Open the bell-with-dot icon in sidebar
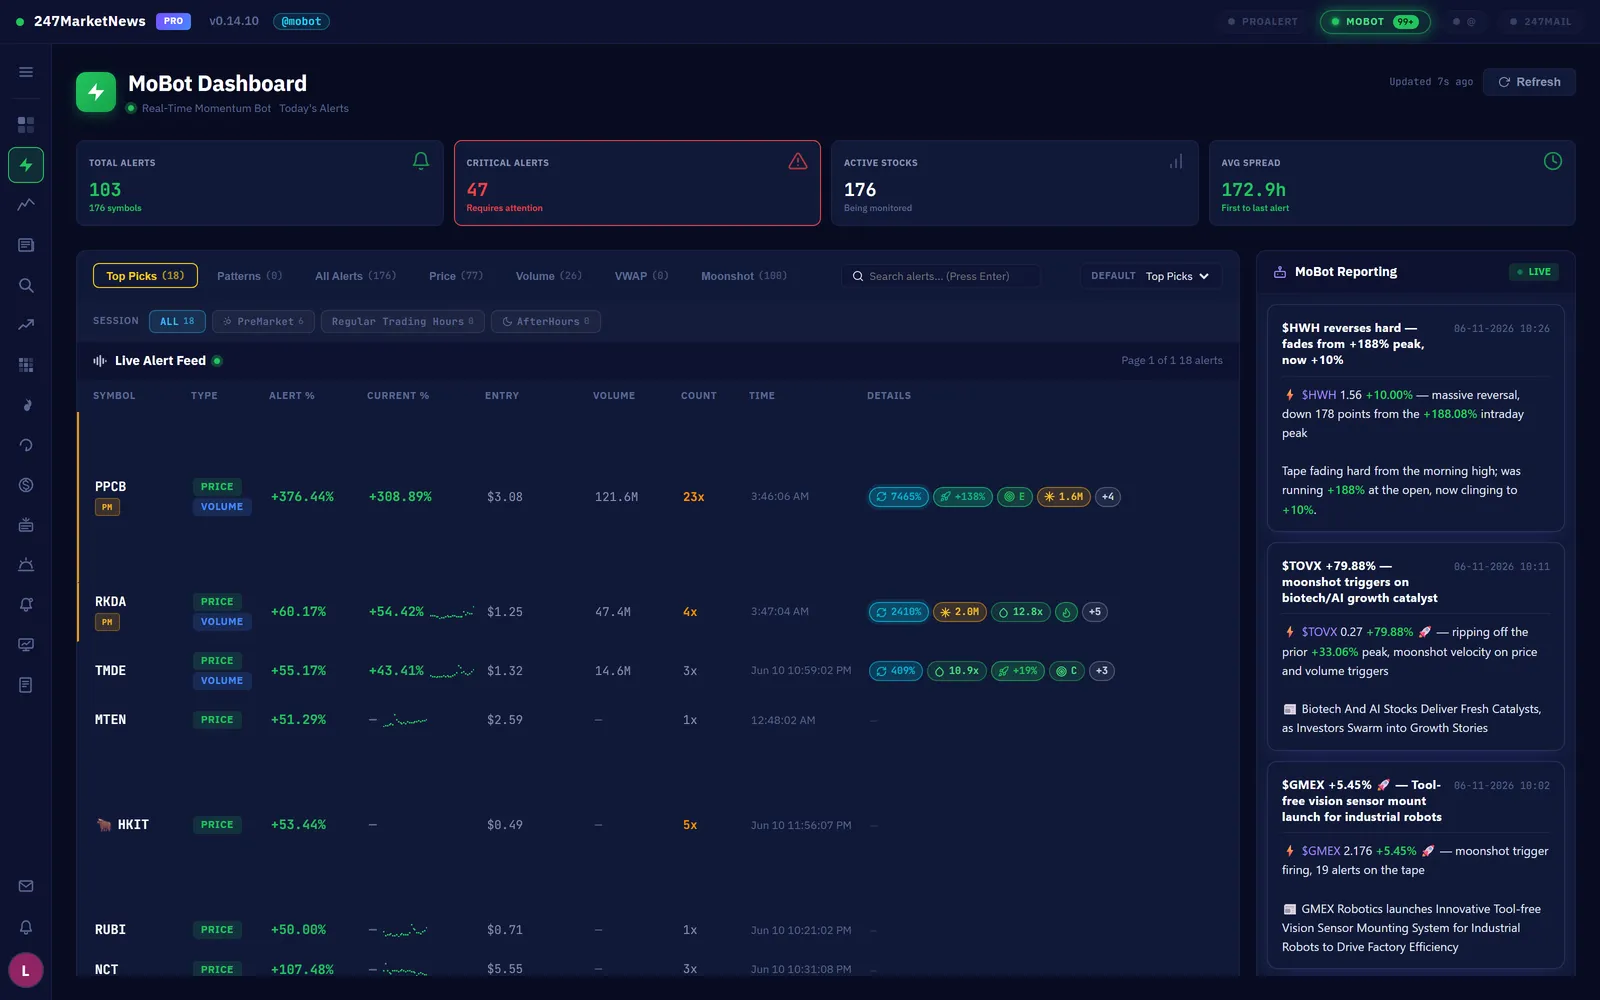 26,604
